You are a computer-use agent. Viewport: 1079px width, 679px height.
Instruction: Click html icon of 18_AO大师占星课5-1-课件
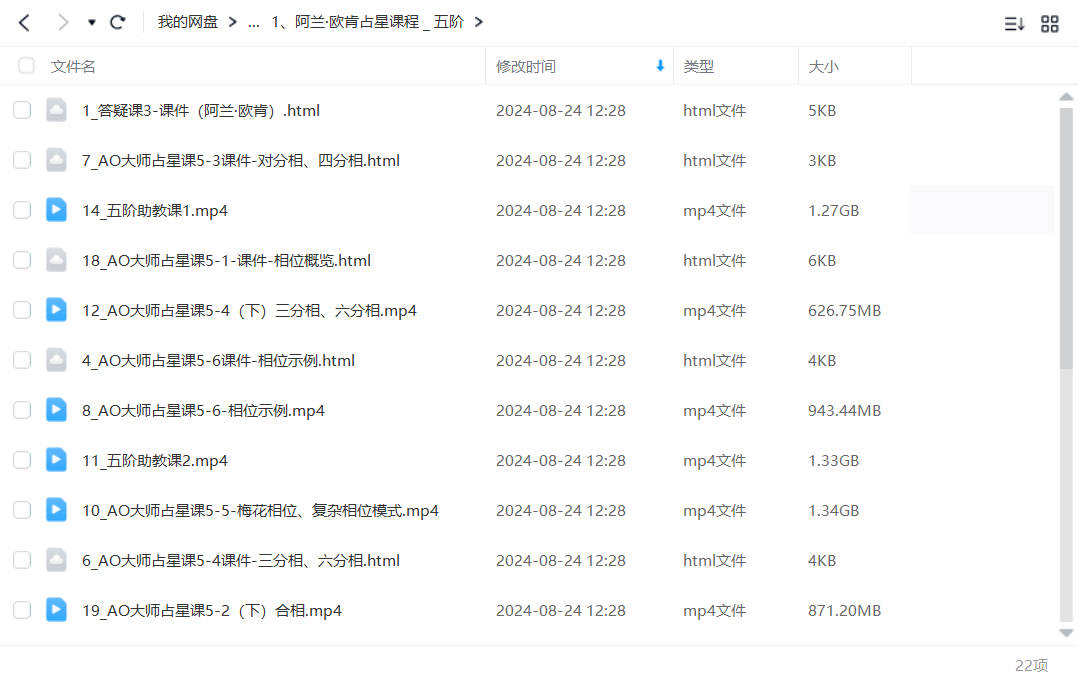[x=56, y=260]
